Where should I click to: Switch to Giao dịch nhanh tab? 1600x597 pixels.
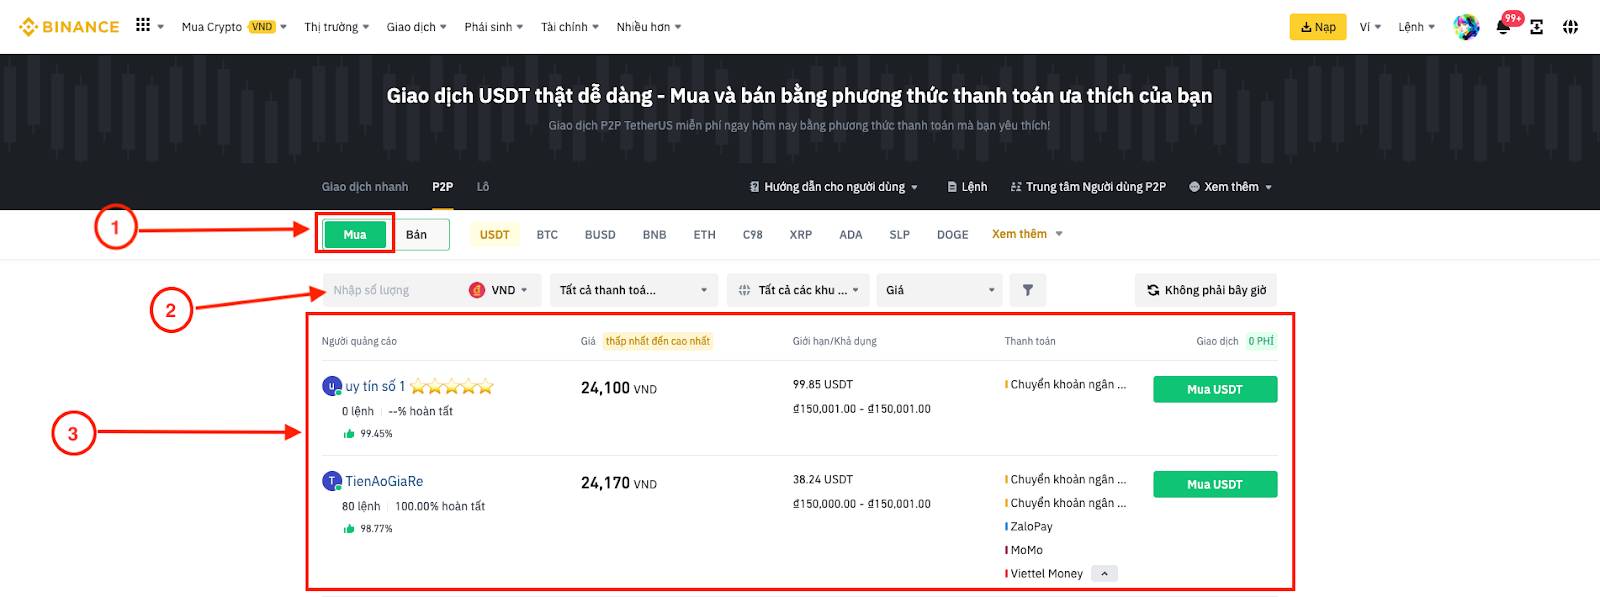coord(365,187)
